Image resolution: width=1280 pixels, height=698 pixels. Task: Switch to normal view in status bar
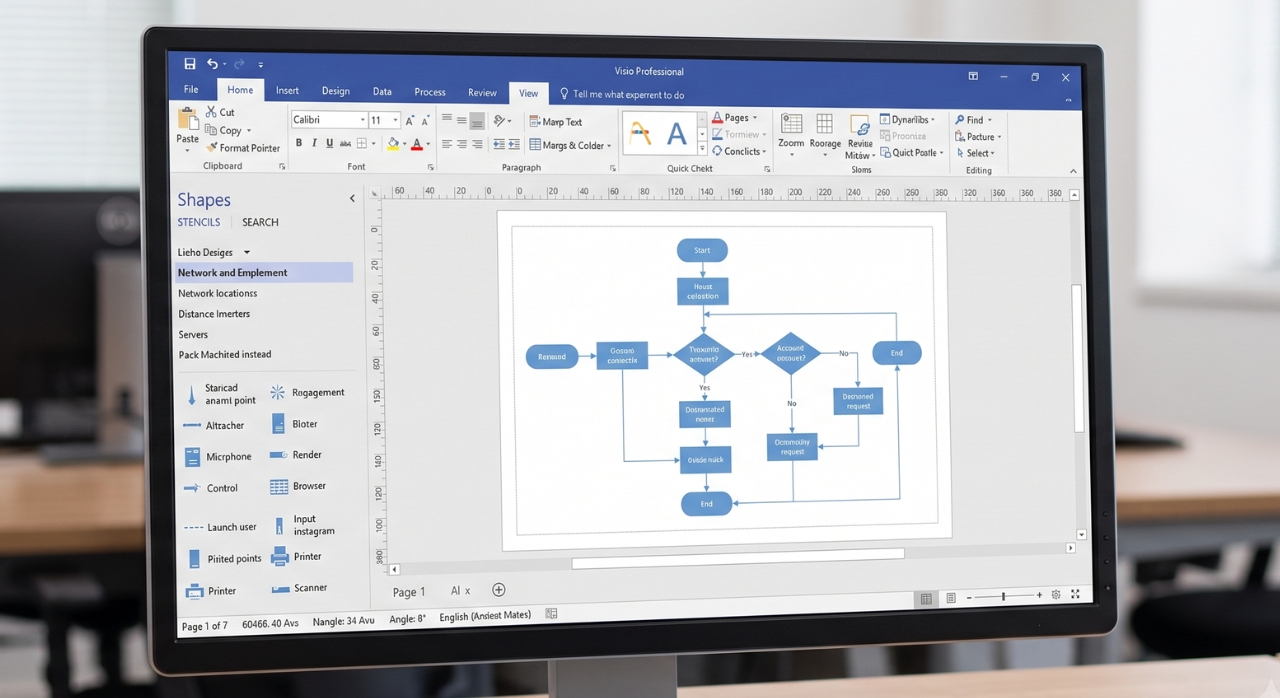926,598
